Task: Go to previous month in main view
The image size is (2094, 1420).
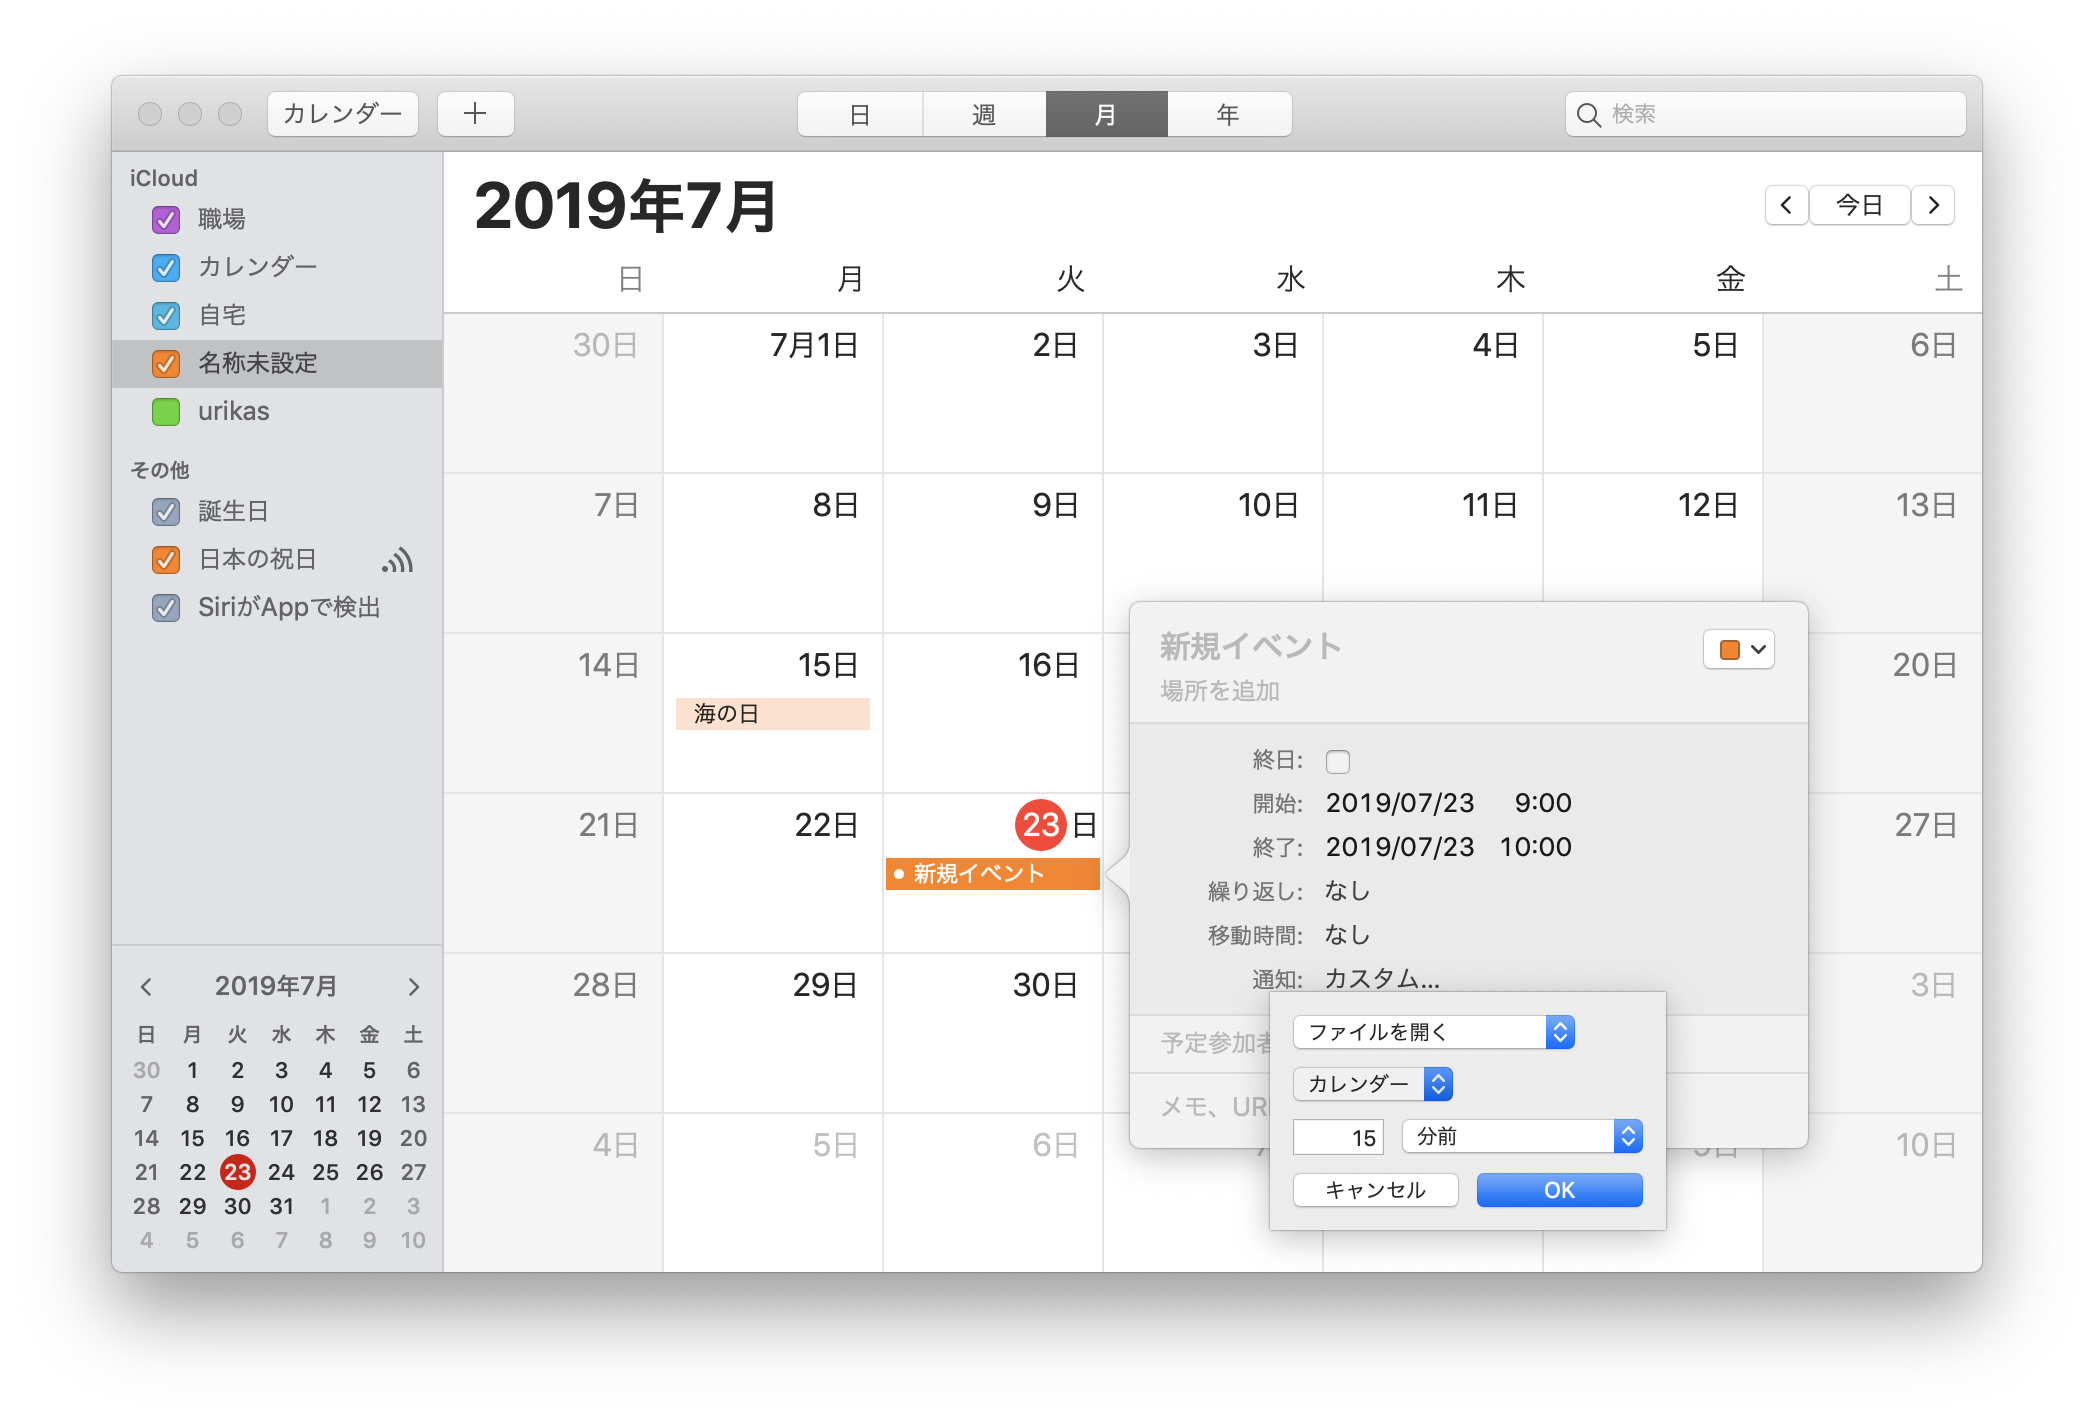Action: 1786,205
